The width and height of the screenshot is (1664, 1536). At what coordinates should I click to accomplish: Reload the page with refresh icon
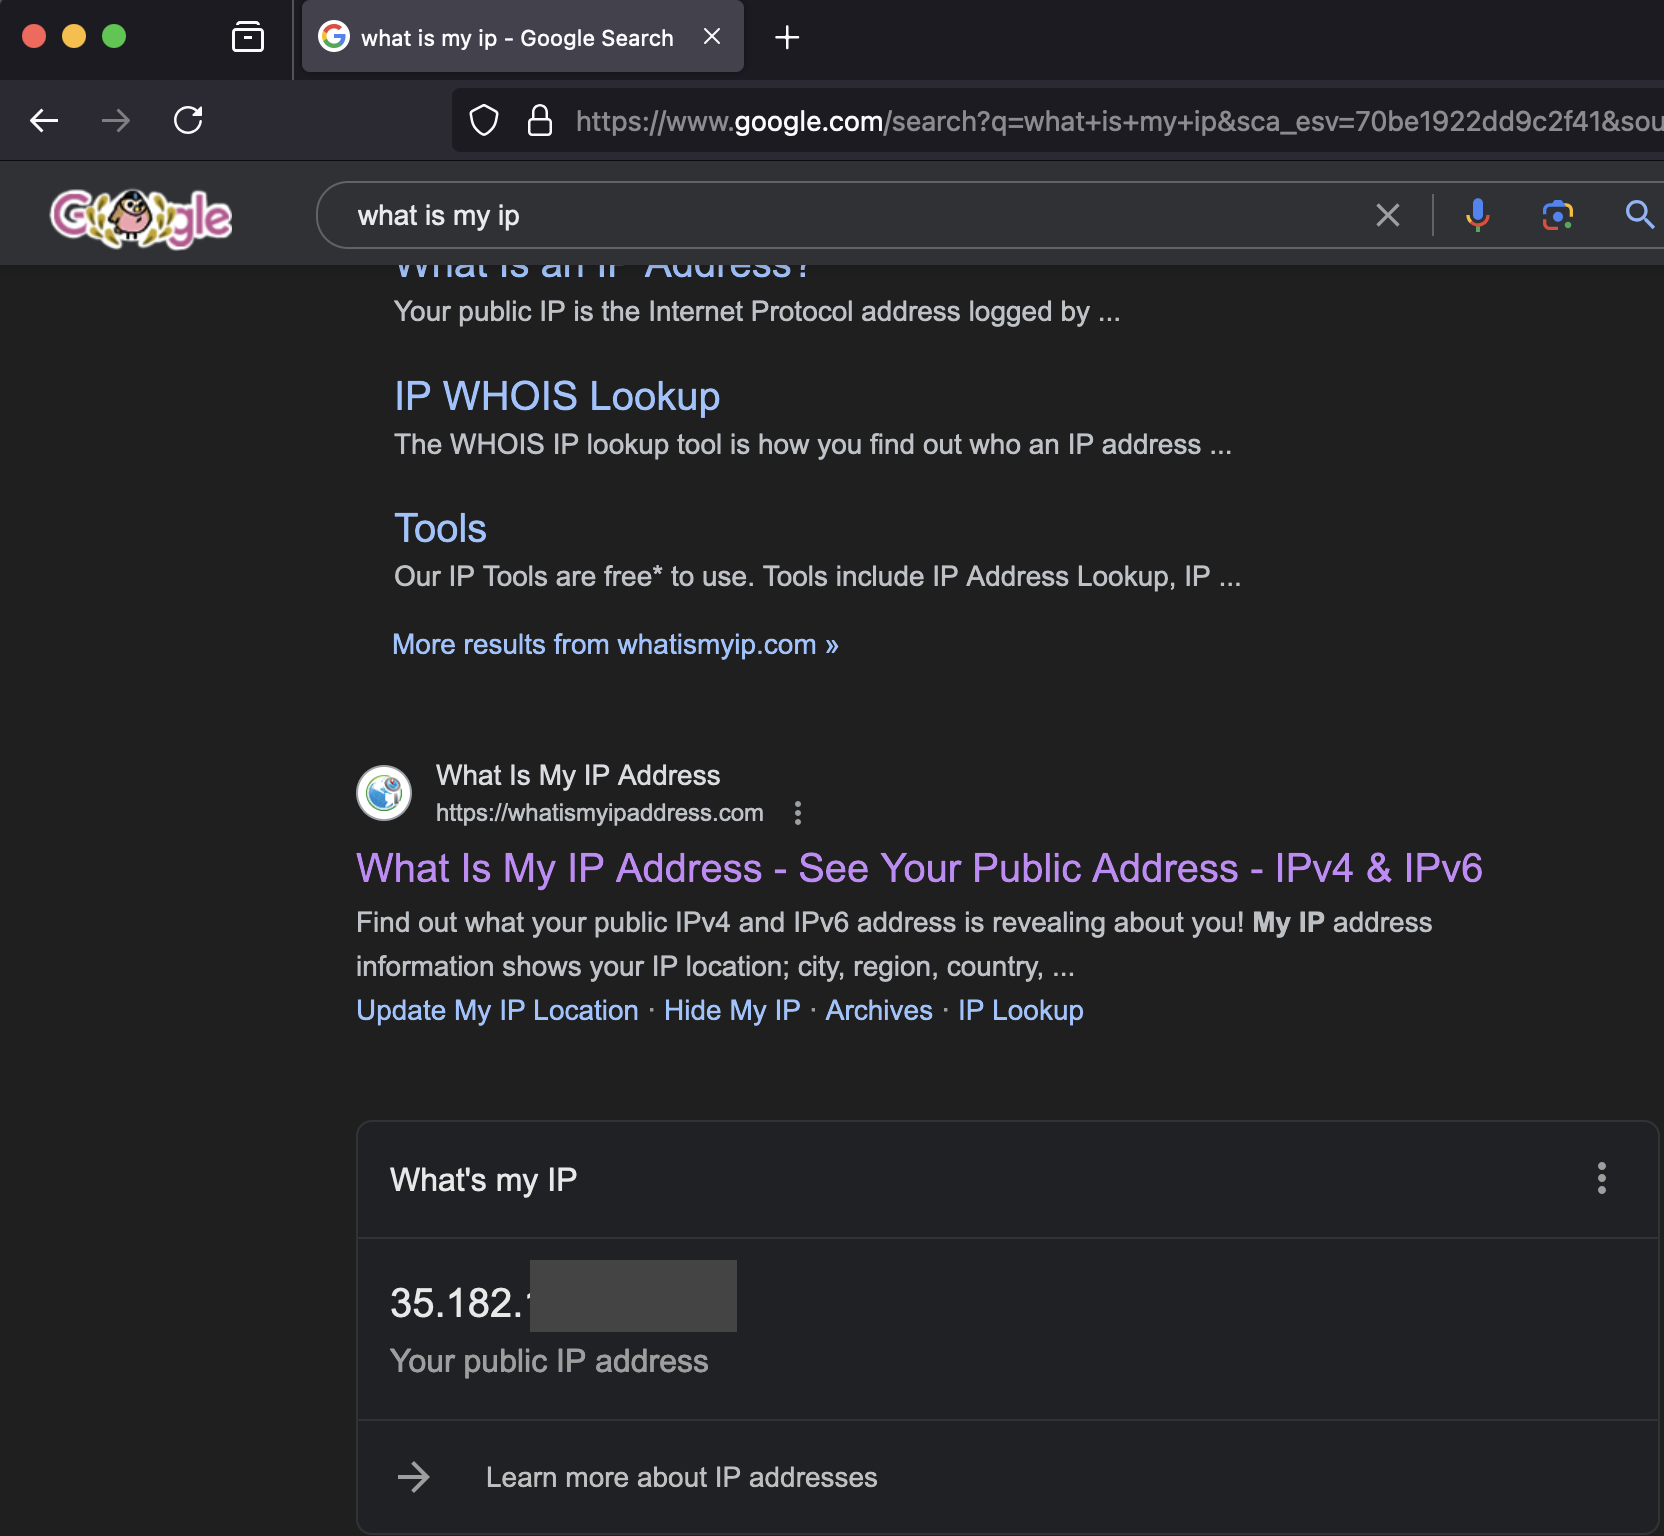(188, 121)
